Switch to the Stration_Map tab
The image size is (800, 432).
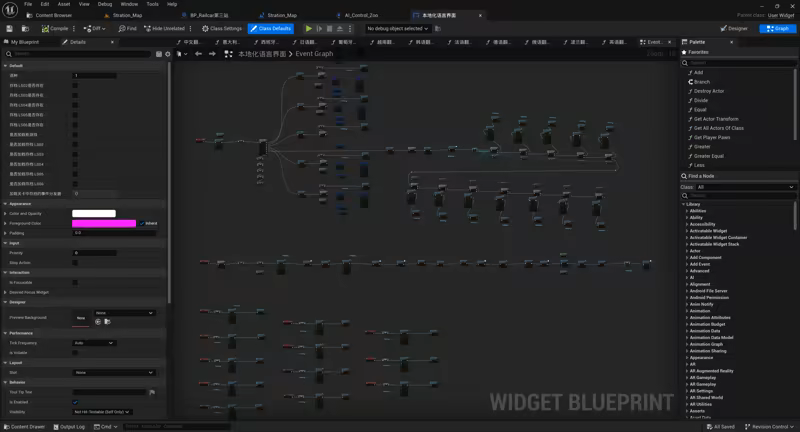(127, 16)
